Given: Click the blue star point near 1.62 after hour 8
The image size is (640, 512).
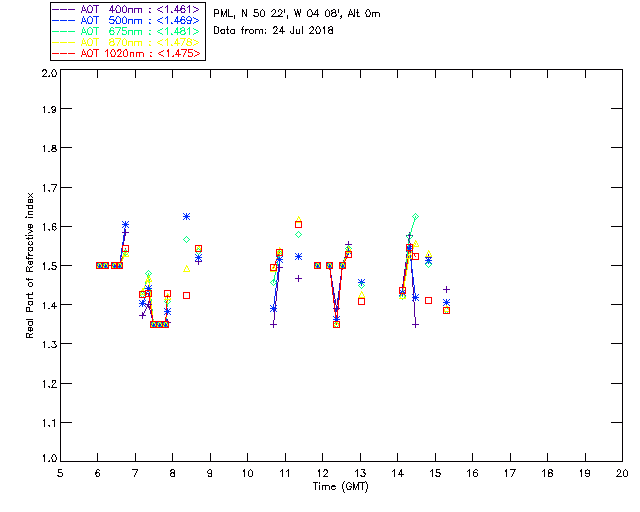Looking at the screenshot, I should click(187, 216).
